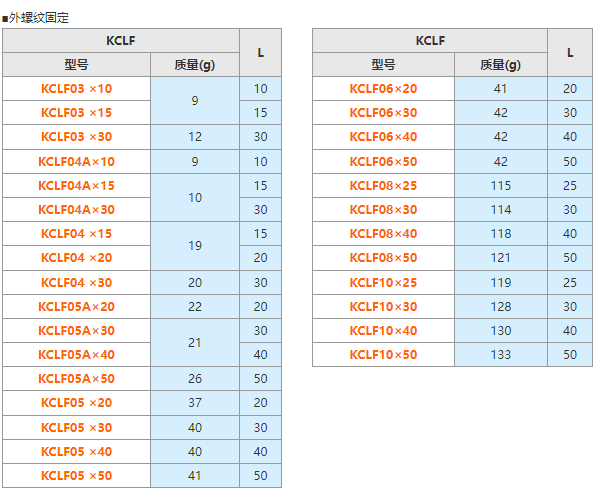Click the KCLF03 ×30 model link

pos(76,137)
